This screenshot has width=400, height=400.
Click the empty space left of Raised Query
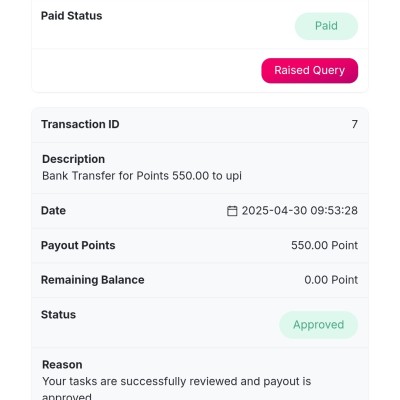click(x=147, y=70)
